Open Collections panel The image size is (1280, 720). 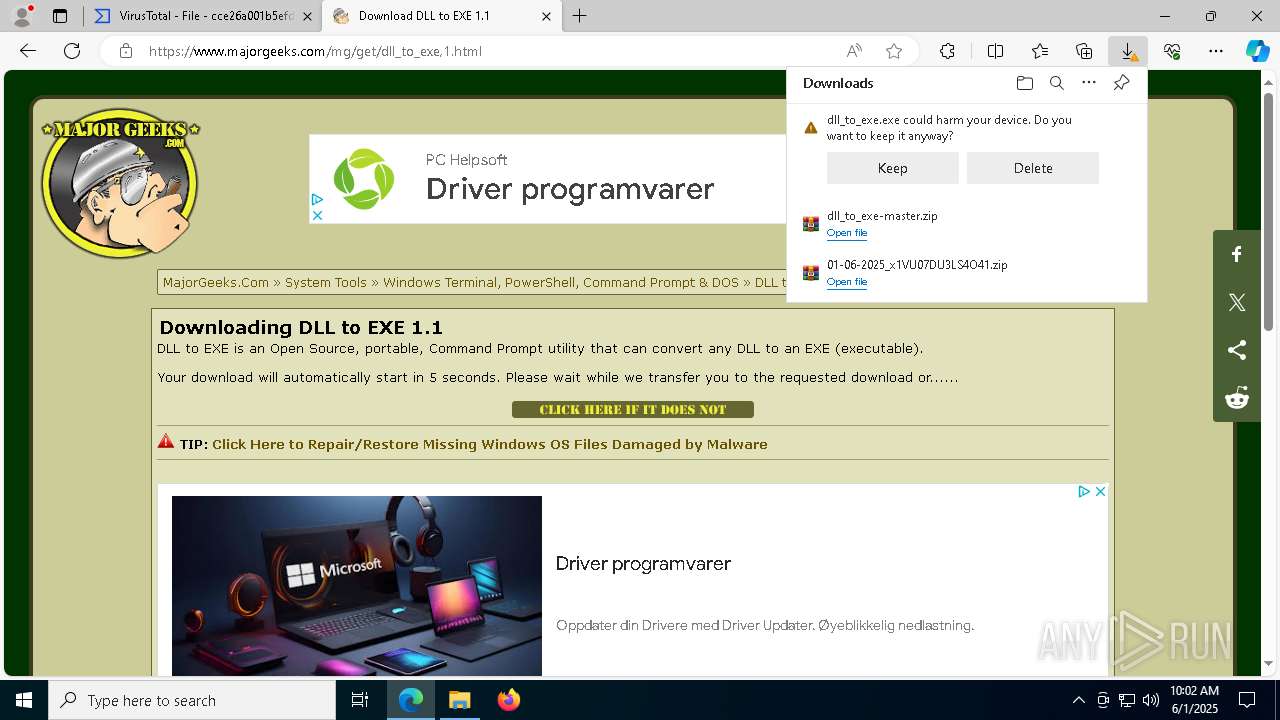coord(1084,51)
